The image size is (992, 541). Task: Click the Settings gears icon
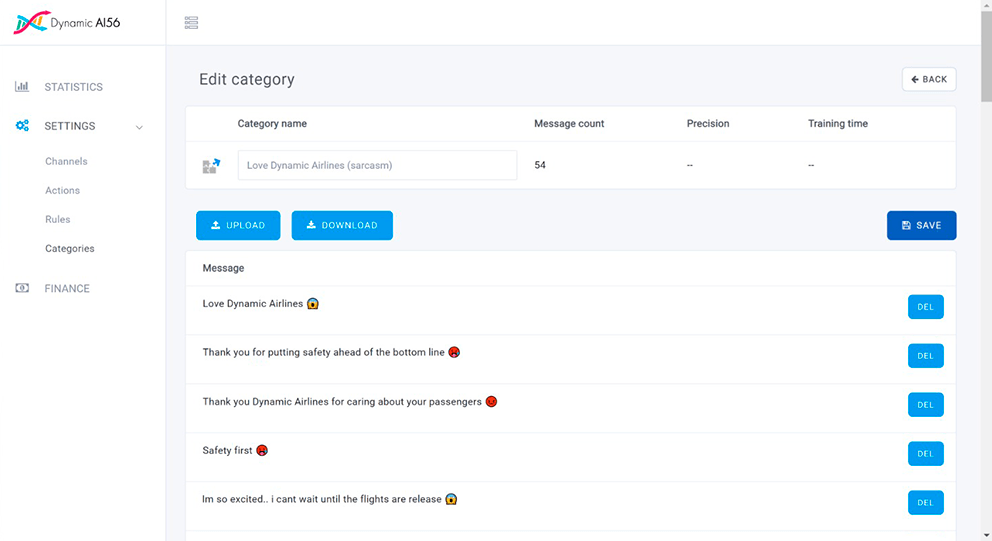tap(22, 126)
